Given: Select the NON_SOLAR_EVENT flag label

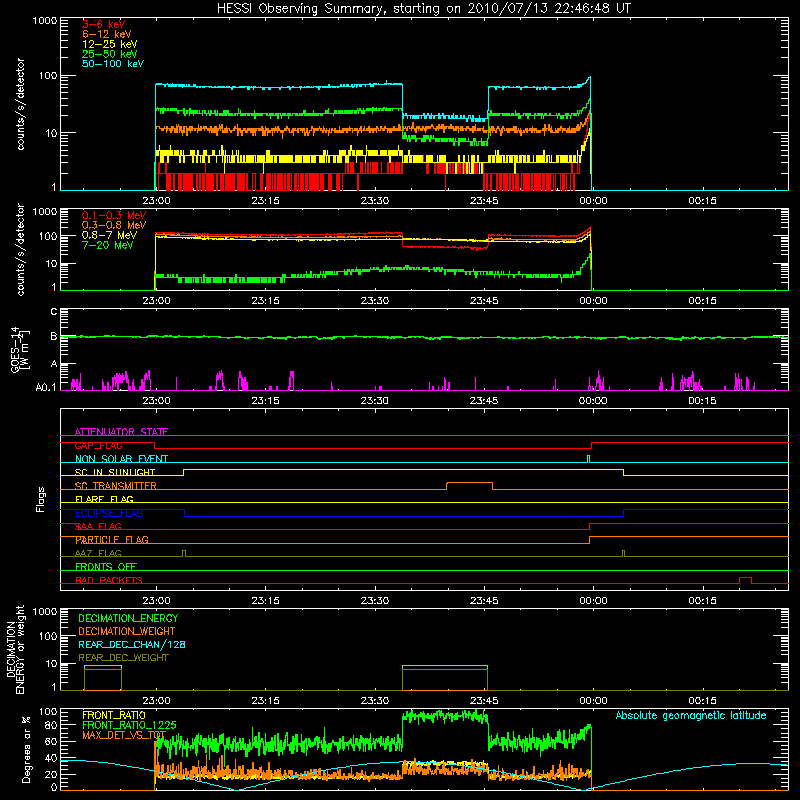Looking at the screenshot, I should [x=121, y=459].
